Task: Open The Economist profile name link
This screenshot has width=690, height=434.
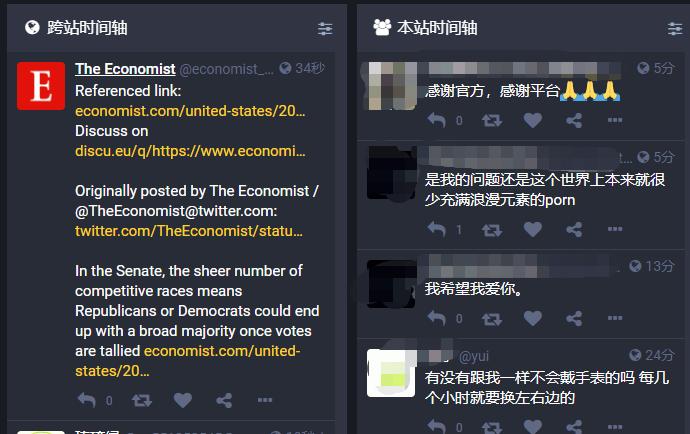Action: coord(125,69)
